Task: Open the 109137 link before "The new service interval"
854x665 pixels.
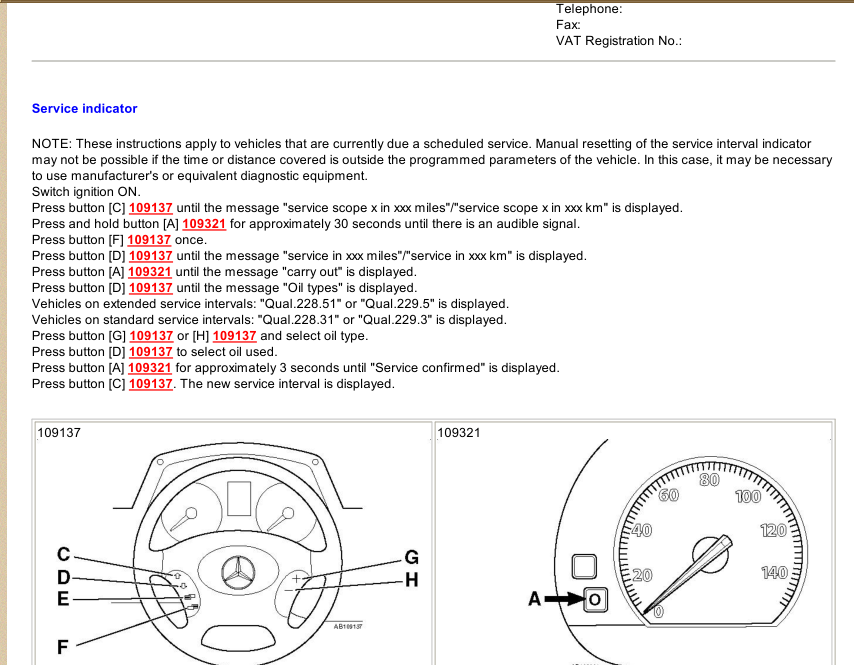Action: (151, 384)
